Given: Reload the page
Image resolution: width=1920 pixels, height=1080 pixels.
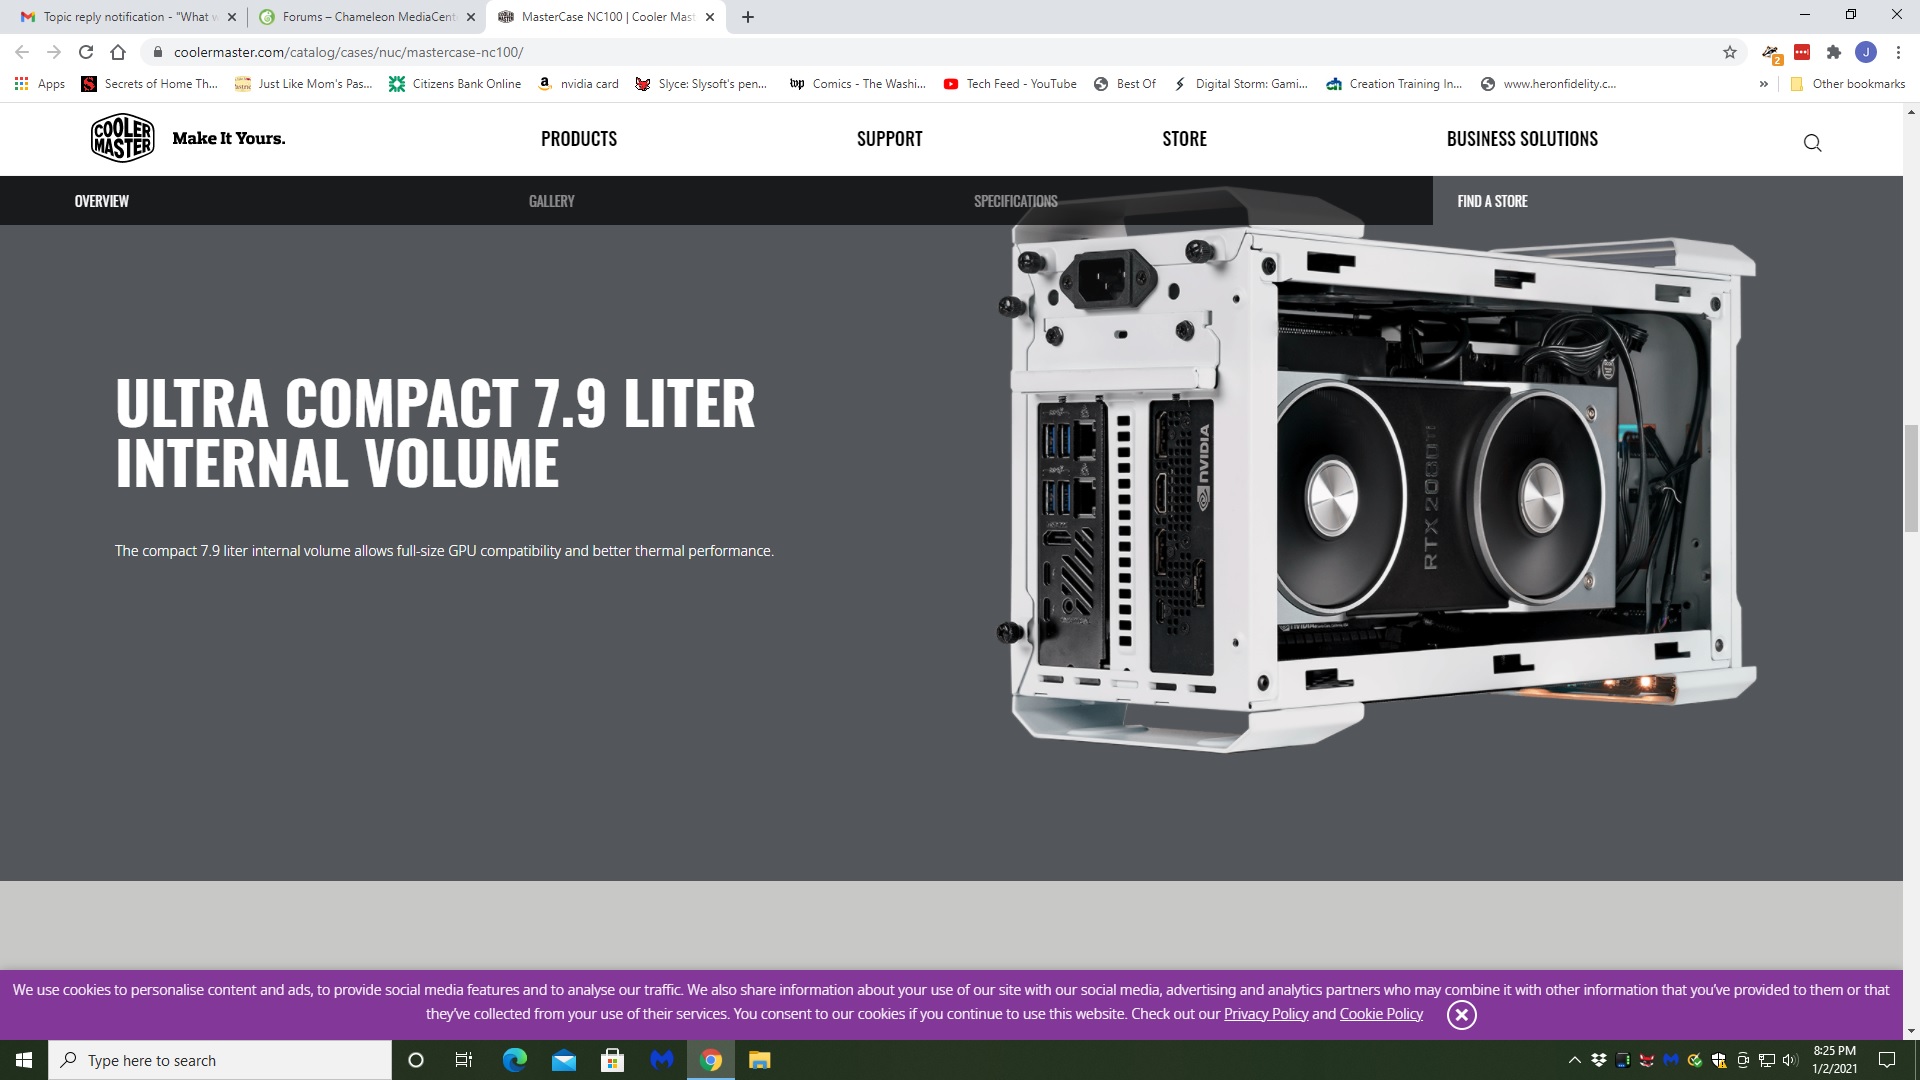Looking at the screenshot, I should point(86,52).
